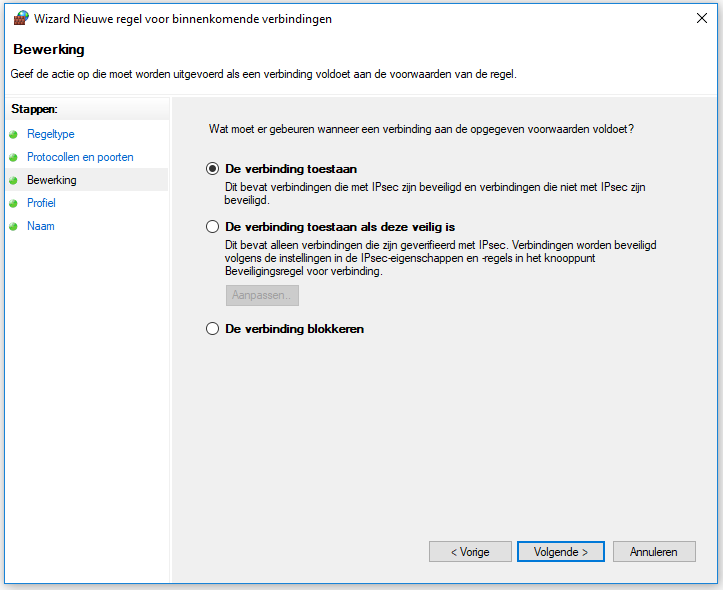Select 'De verbinding toestaan als deze veilig is'
This screenshot has height=590, width=723.
tap(212, 227)
